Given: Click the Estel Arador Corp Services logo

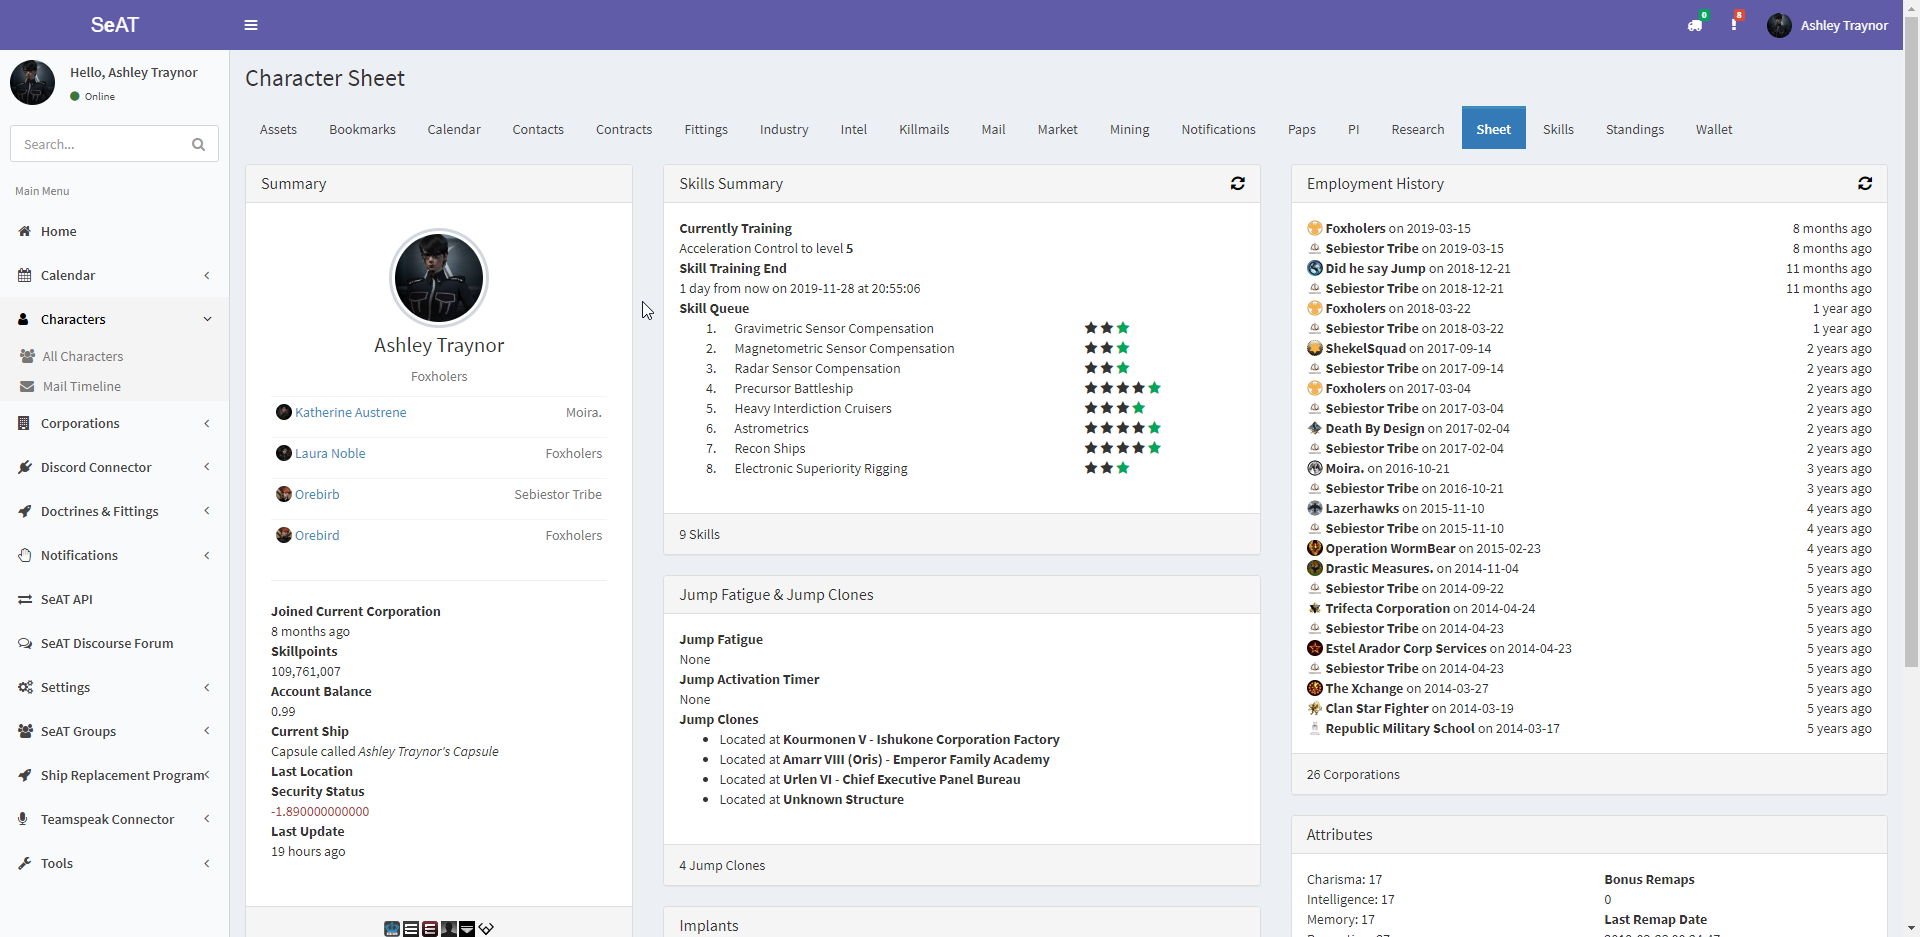Looking at the screenshot, I should click(1315, 648).
